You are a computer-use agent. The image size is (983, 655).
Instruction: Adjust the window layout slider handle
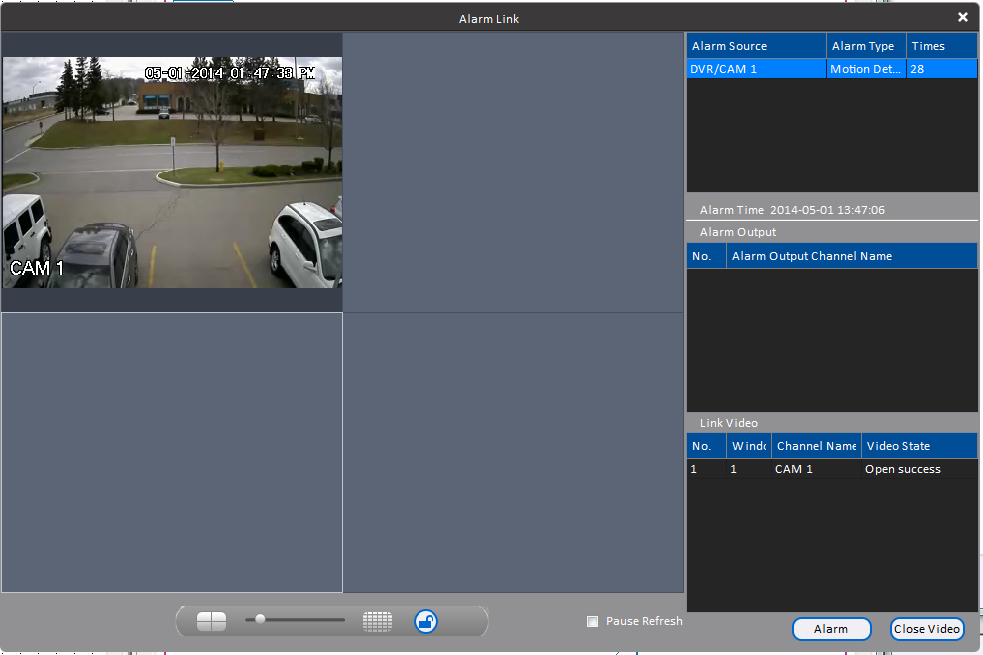[260, 619]
